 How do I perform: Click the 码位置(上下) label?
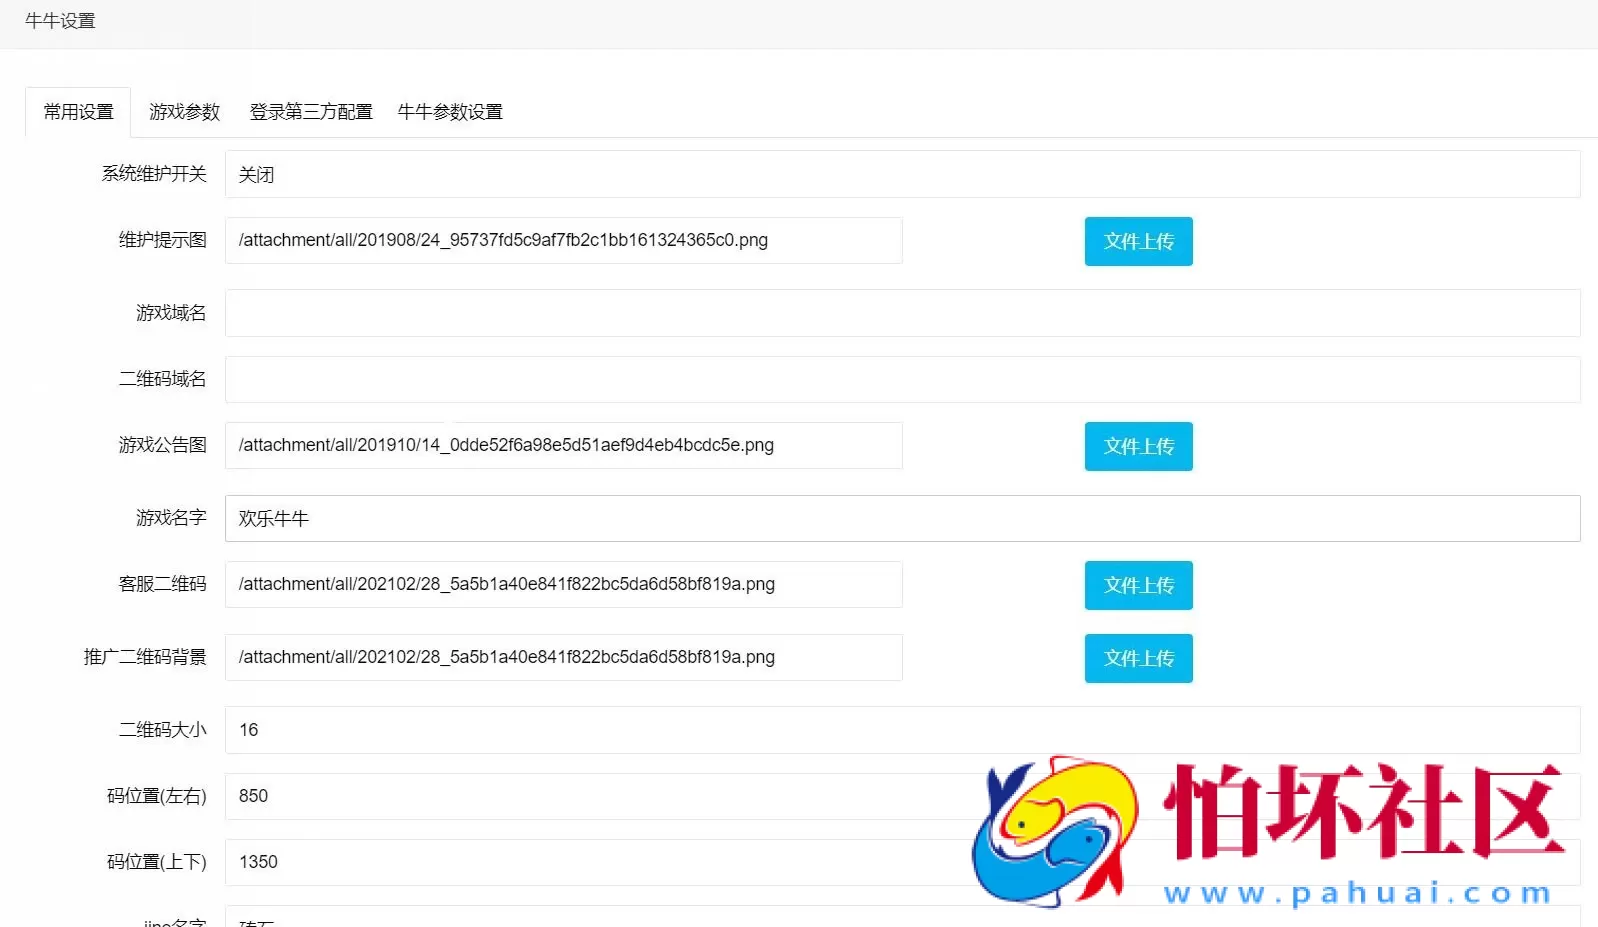pyautogui.click(x=157, y=862)
